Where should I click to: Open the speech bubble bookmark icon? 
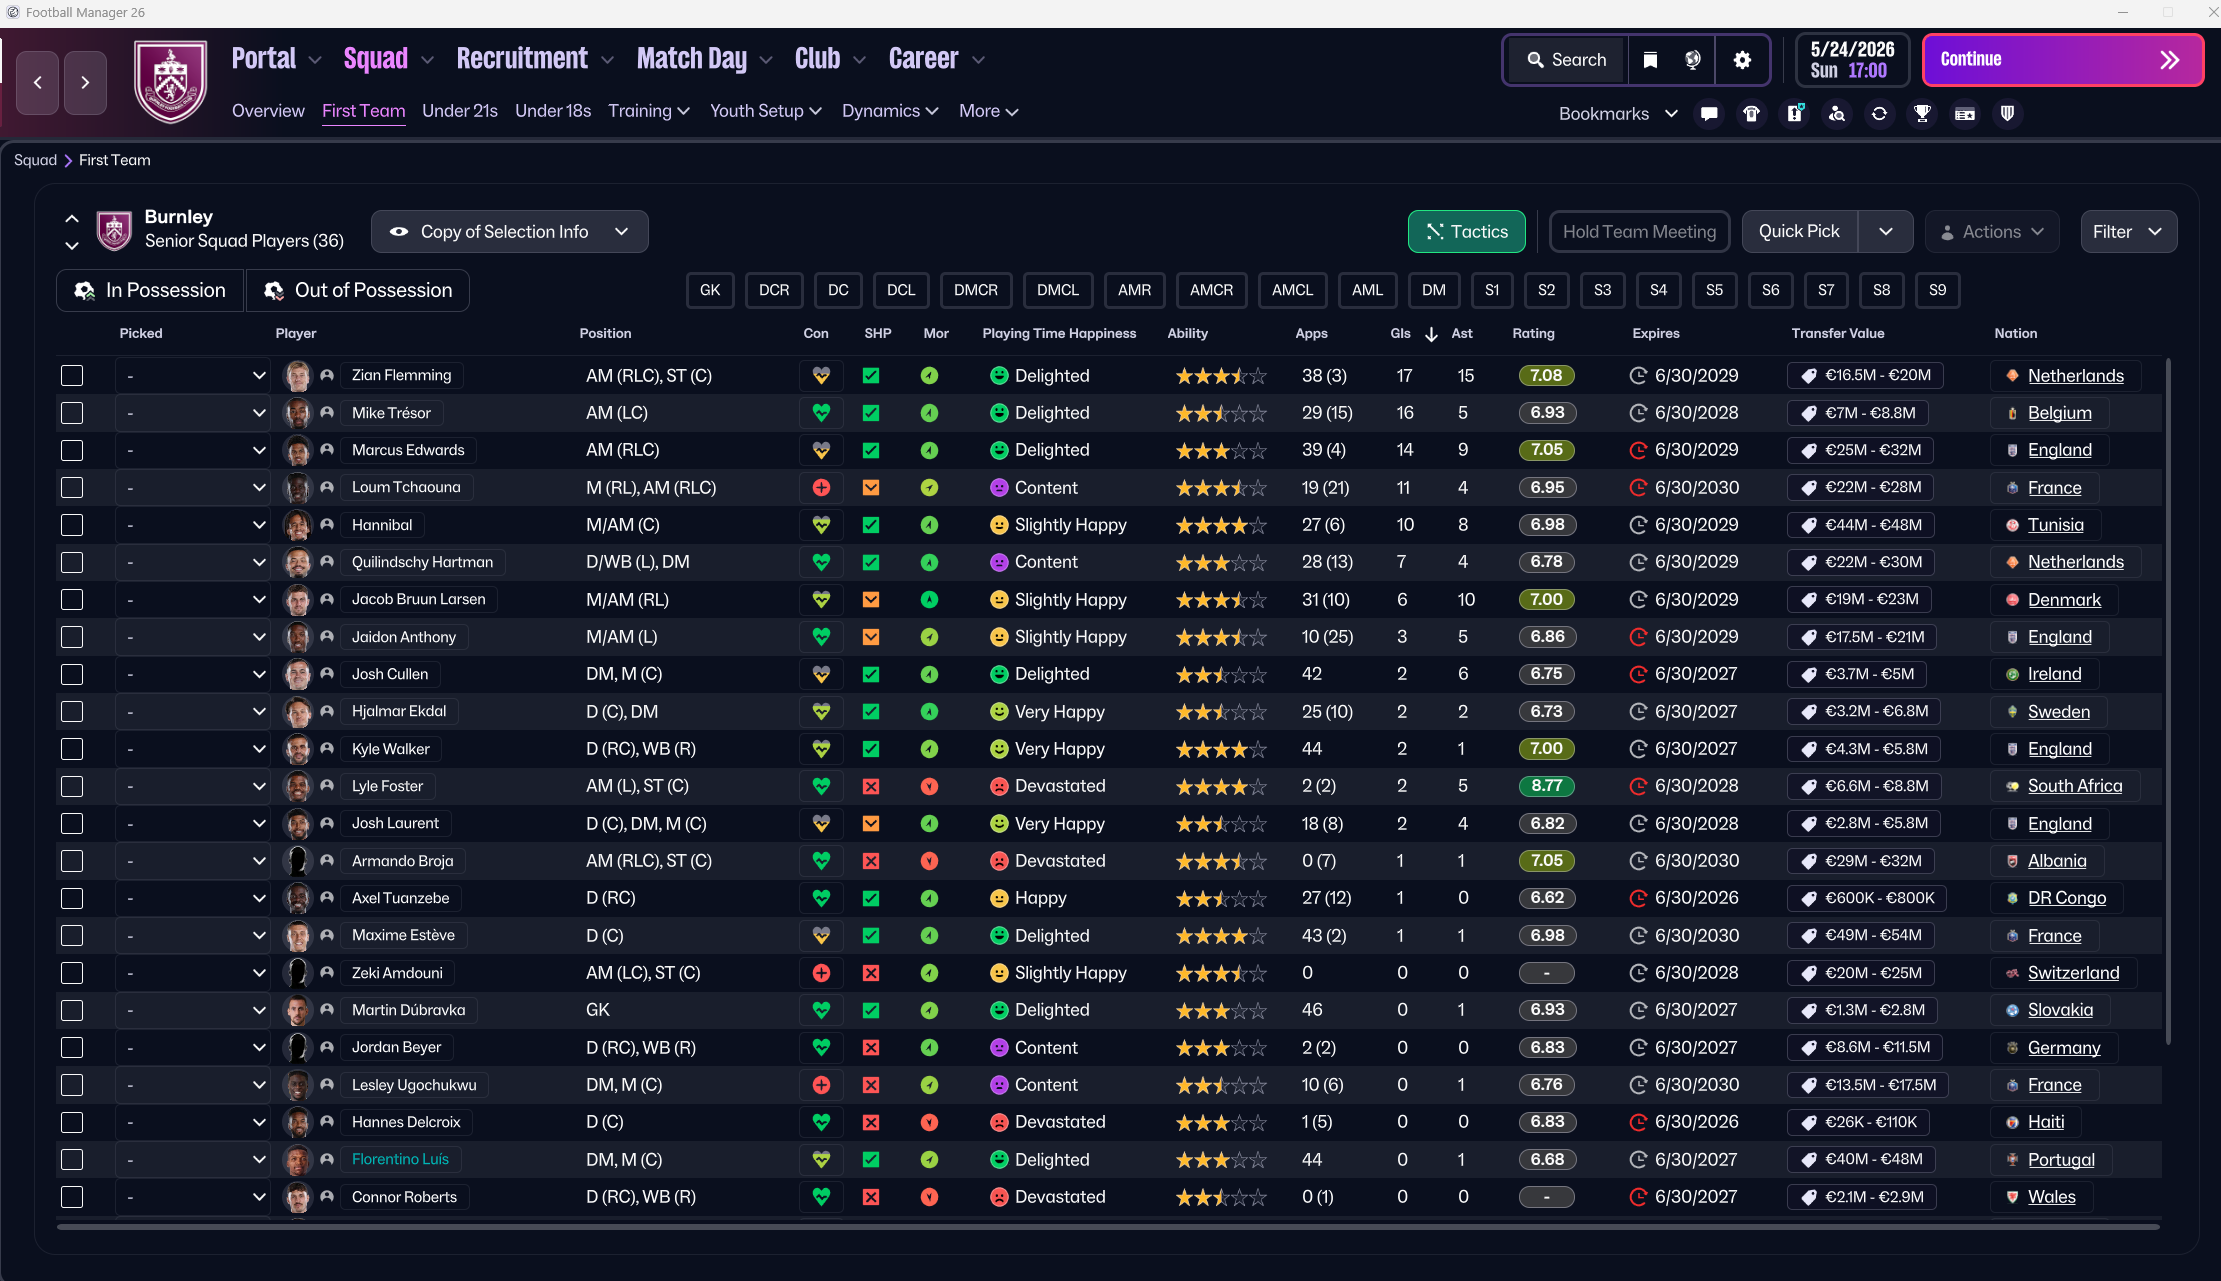[x=1709, y=114]
